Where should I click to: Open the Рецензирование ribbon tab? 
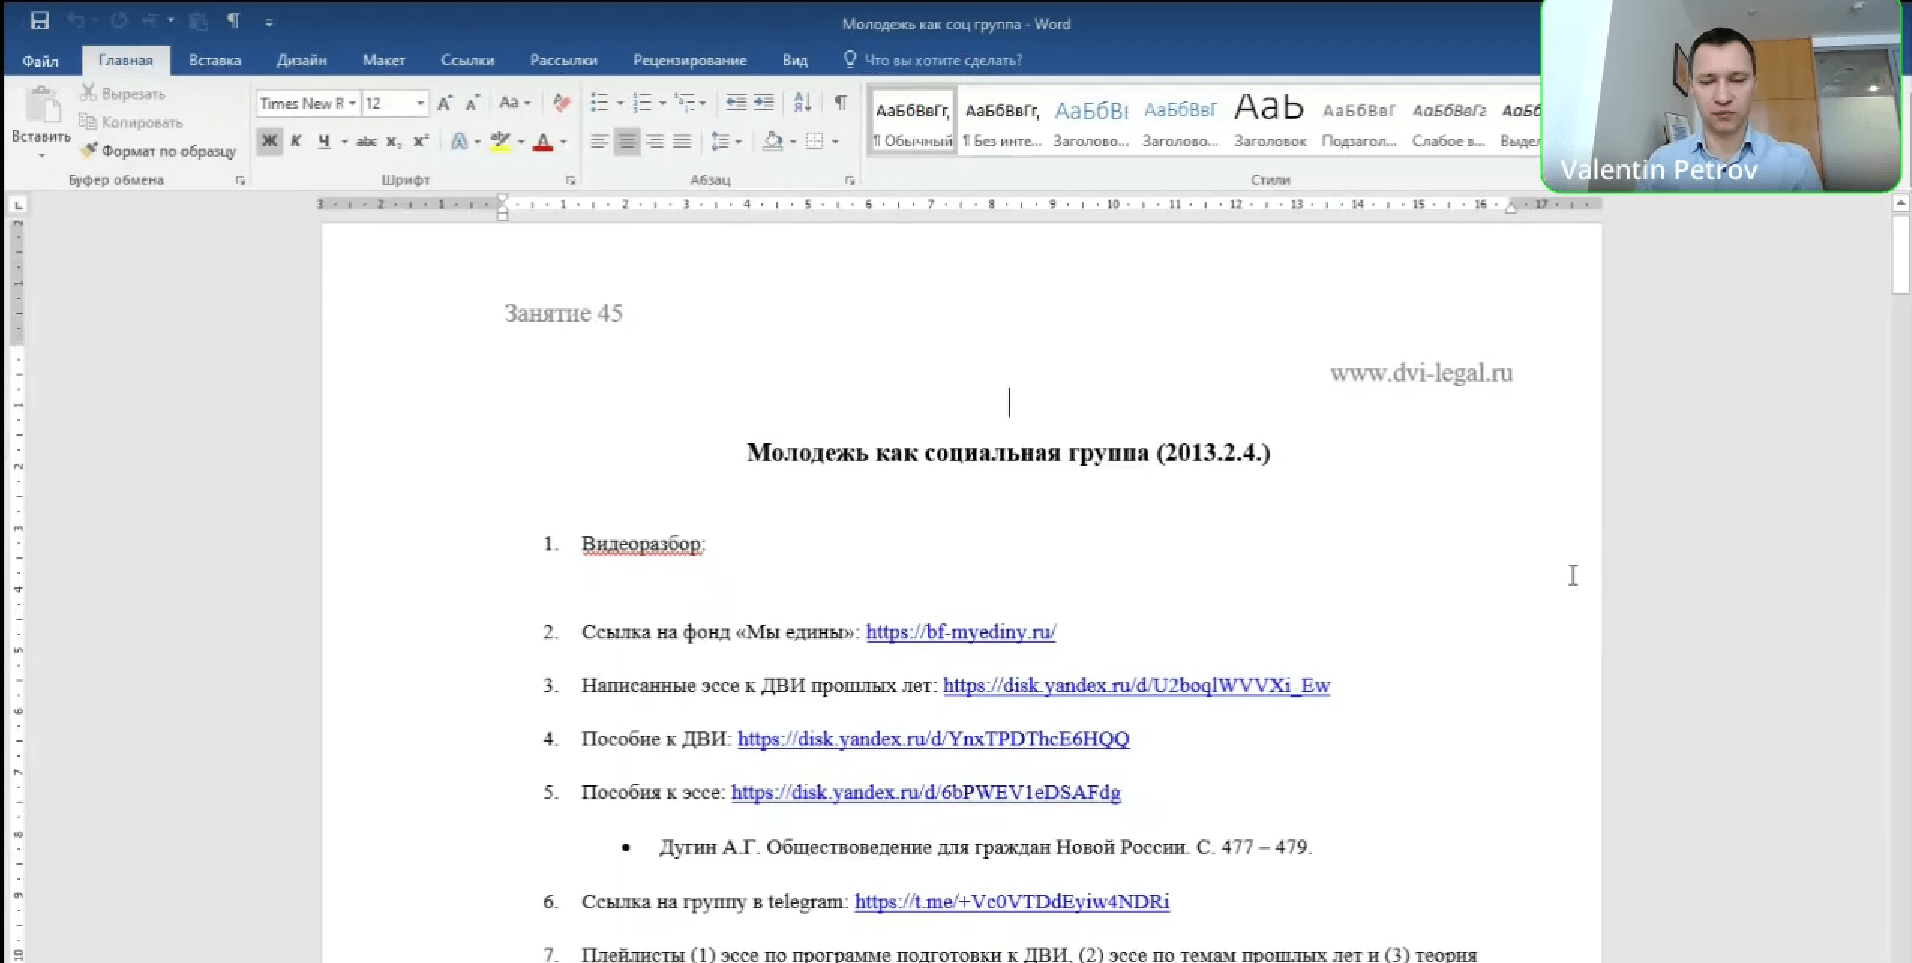tap(689, 60)
